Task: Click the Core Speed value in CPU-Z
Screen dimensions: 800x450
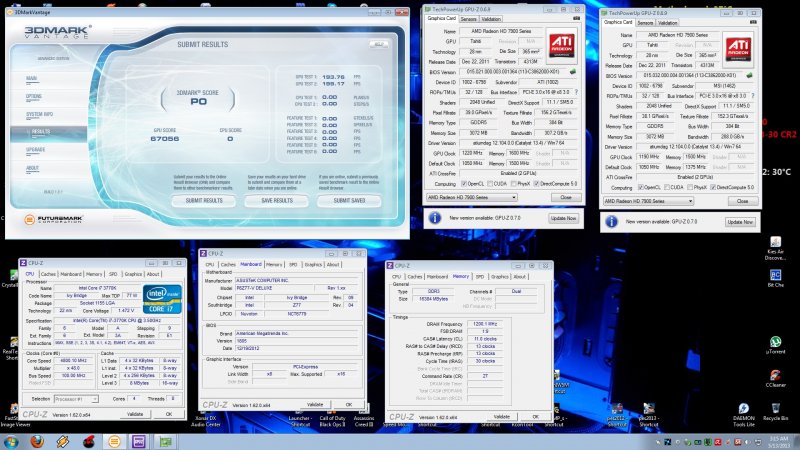Action: coord(73,361)
